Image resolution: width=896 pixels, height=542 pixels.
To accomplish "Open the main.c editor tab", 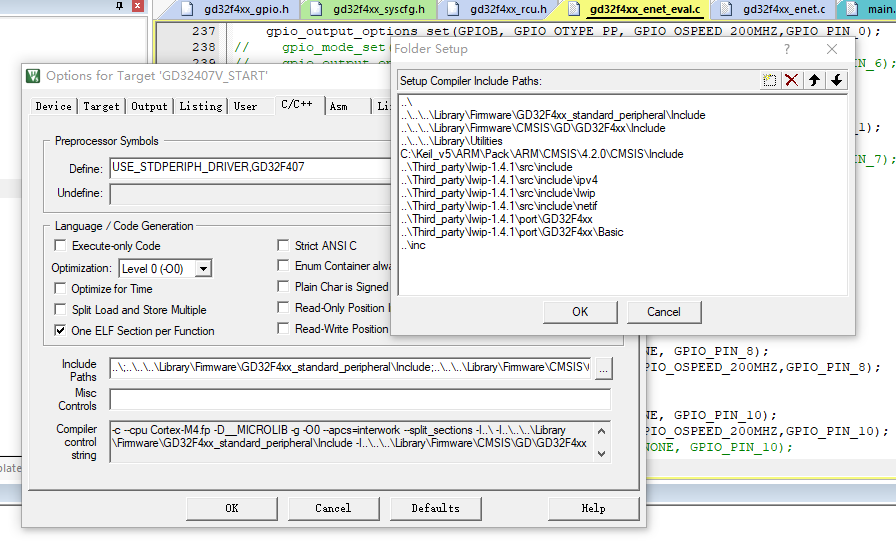I will coord(869,9).
